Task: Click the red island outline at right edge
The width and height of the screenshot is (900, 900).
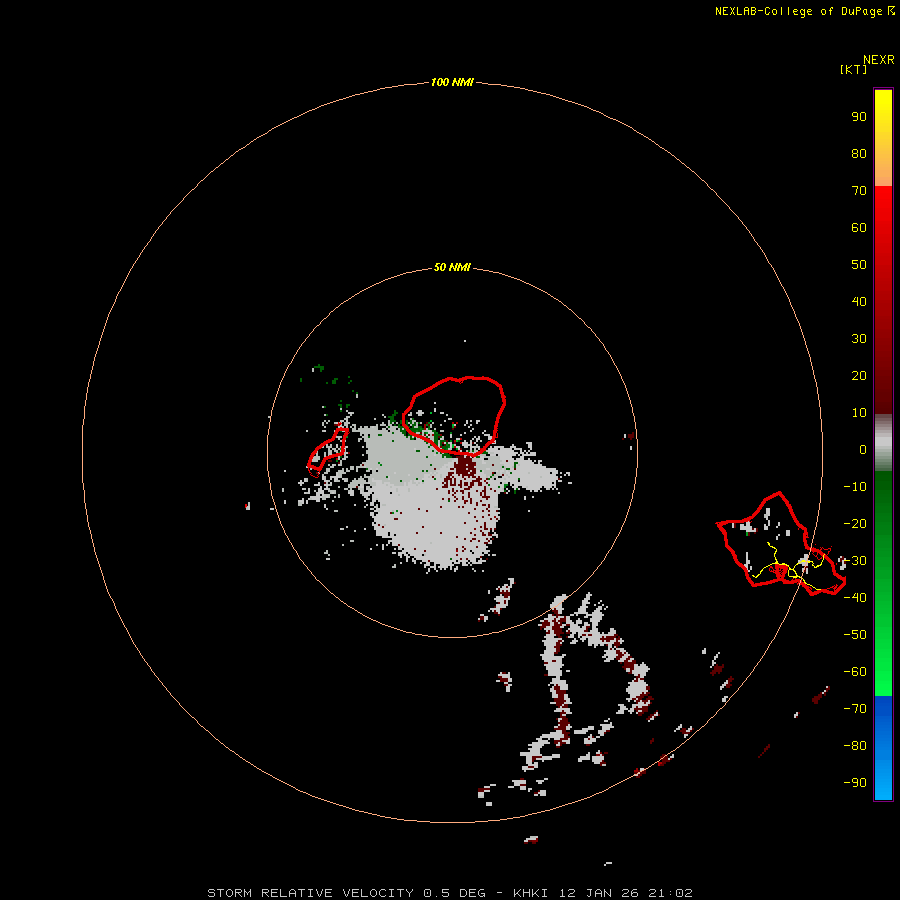Action: pos(781,544)
